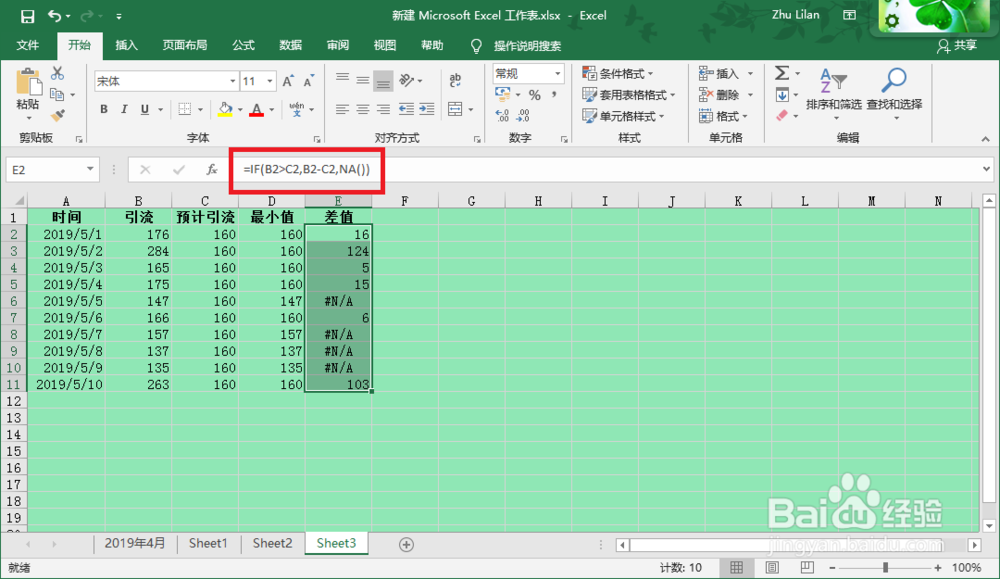The height and width of the screenshot is (579, 1000).
Task: Toggle italic formatting
Action: pyautogui.click(x=124, y=109)
